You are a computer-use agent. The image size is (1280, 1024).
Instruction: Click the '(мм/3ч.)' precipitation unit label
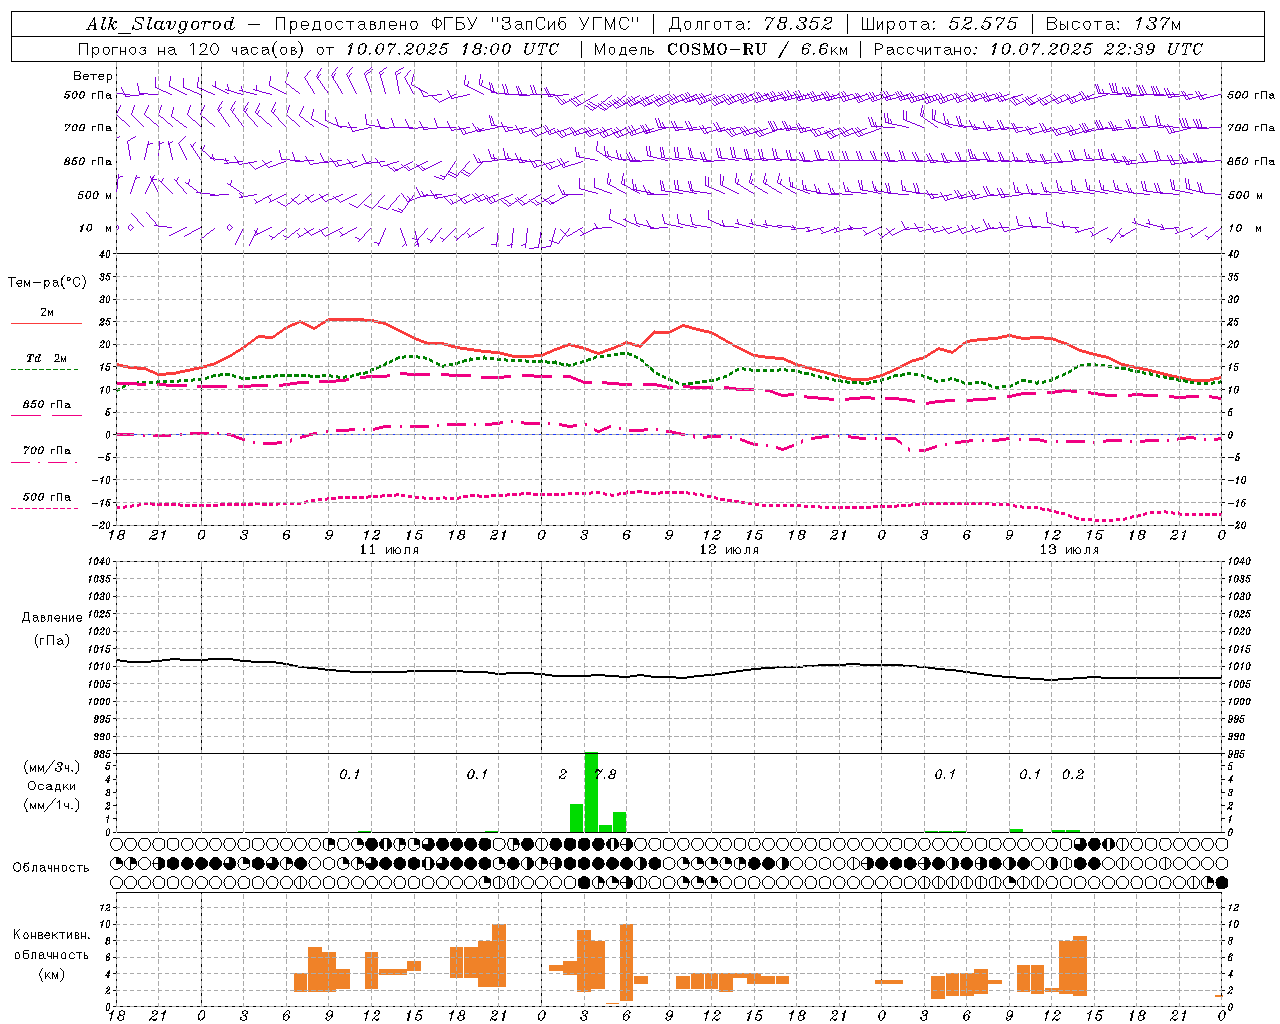tap(52, 767)
